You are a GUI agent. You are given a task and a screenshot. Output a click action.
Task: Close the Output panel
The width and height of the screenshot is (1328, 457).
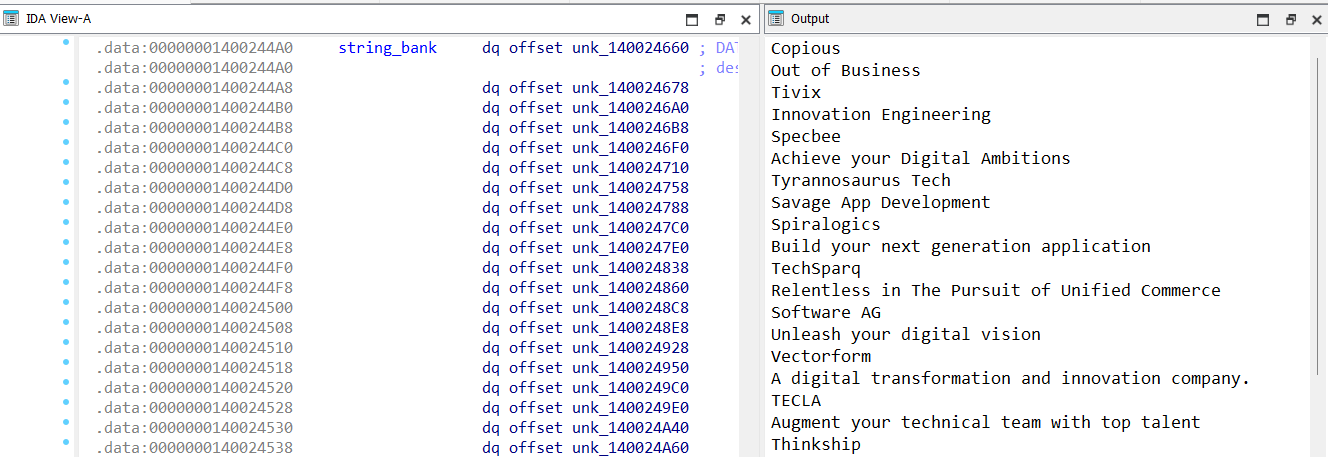pos(1316,20)
